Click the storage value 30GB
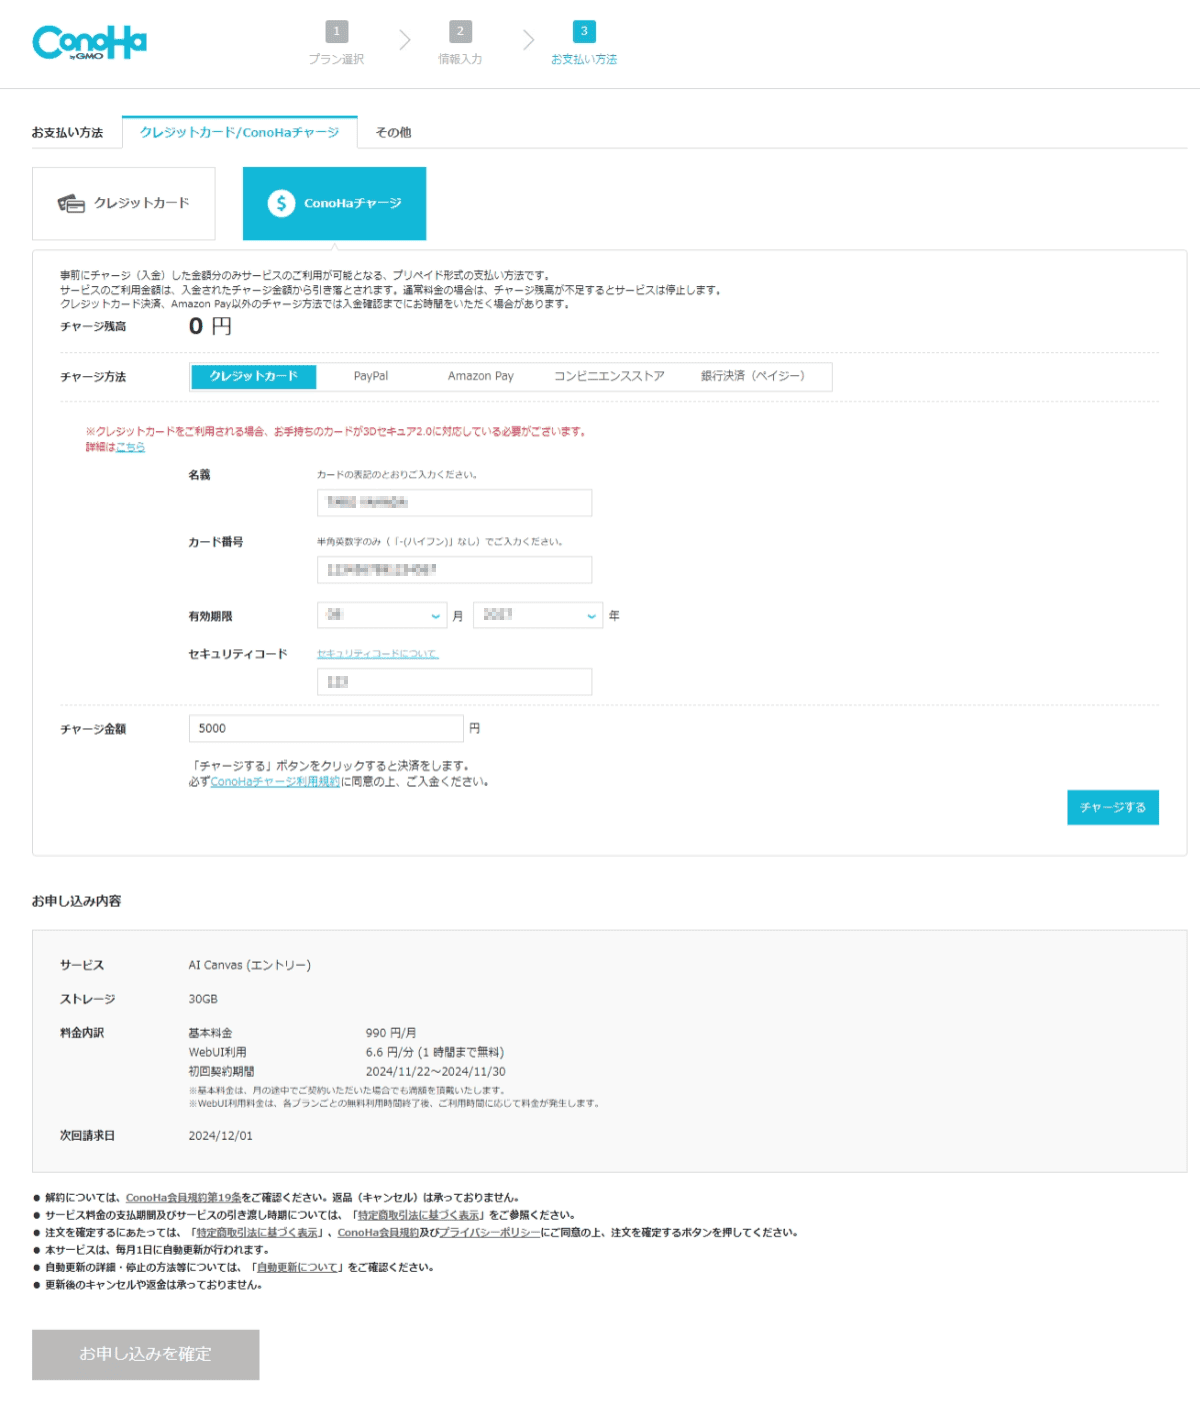The image size is (1200, 1415). [203, 999]
